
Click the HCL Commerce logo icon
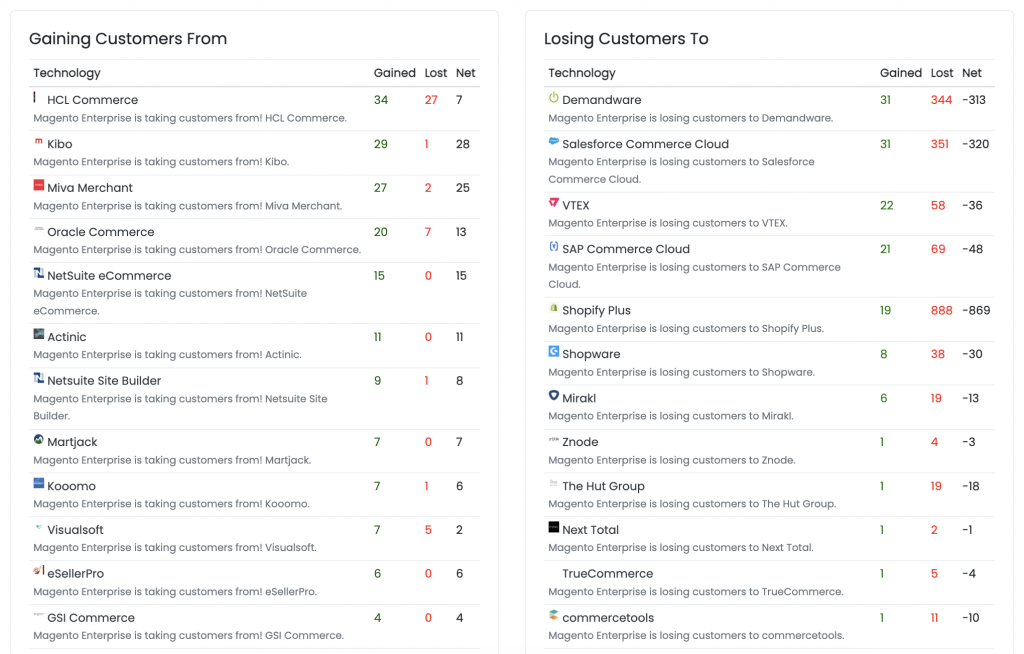pos(35,97)
